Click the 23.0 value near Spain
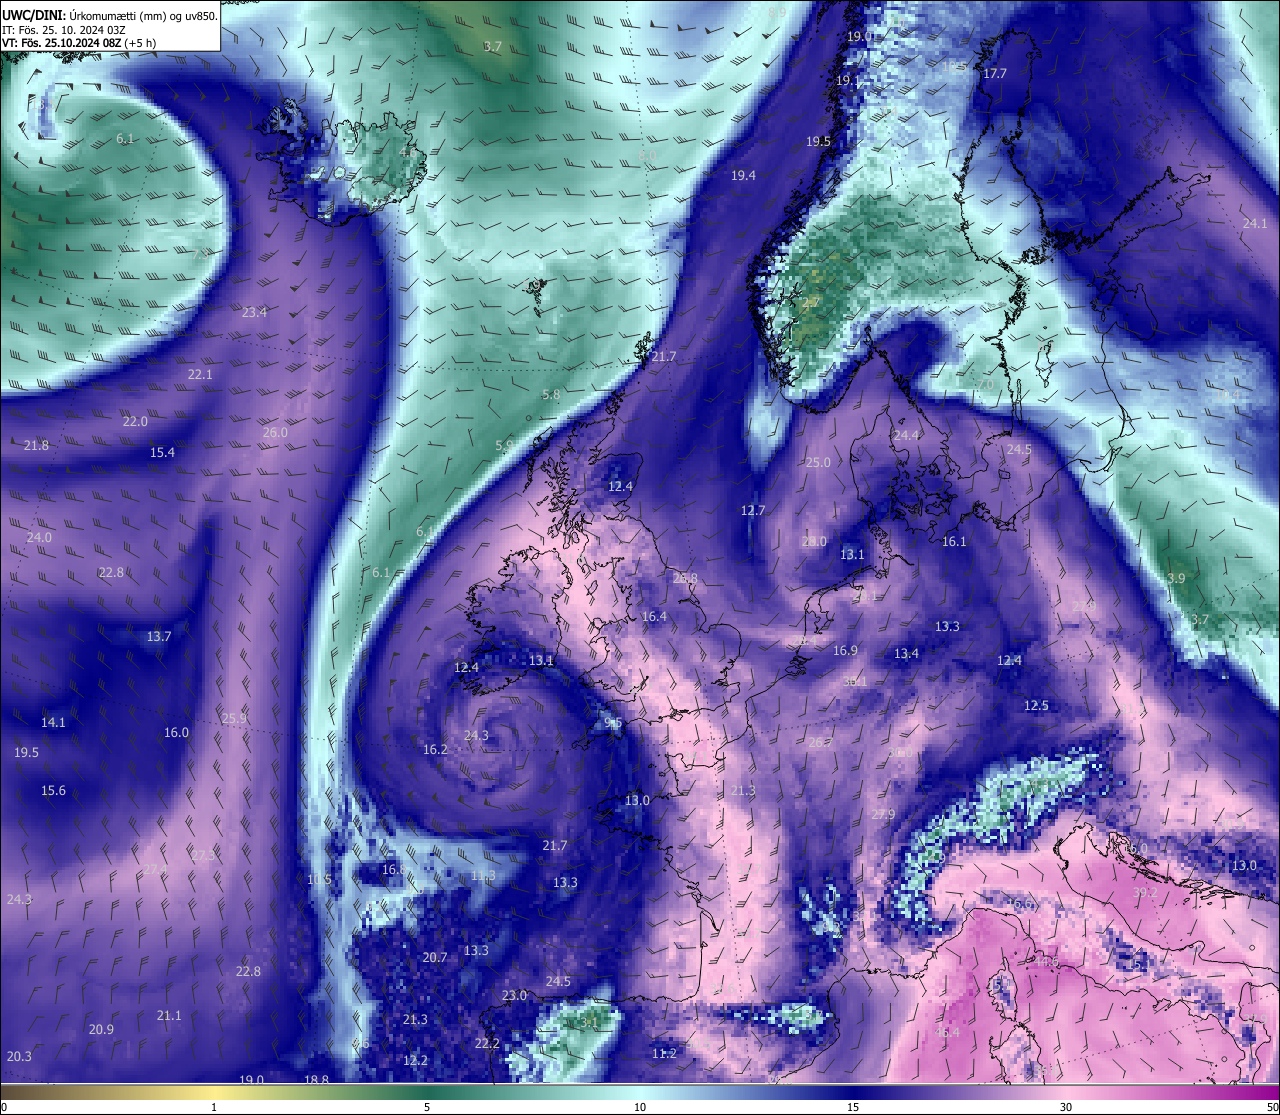1280x1115 pixels. [514, 995]
